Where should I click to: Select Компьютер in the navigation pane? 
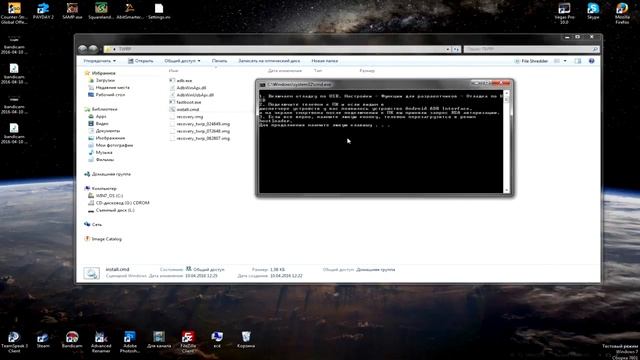coord(100,189)
